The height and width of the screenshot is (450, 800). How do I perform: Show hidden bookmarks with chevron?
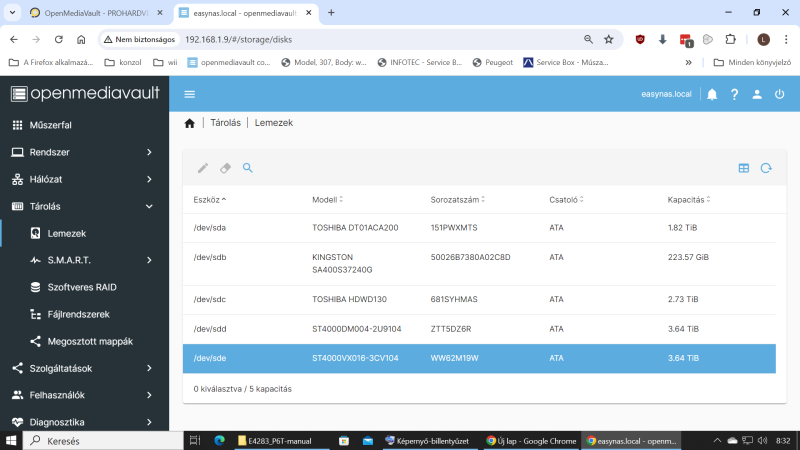(688, 62)
